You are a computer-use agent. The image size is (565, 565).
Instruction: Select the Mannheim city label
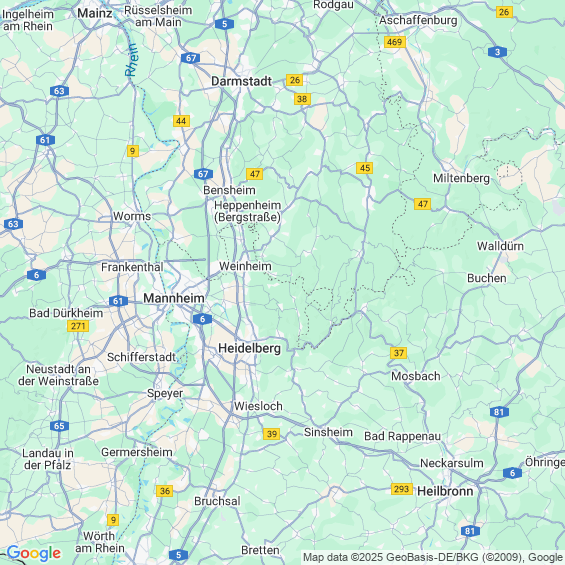[174, 298]
